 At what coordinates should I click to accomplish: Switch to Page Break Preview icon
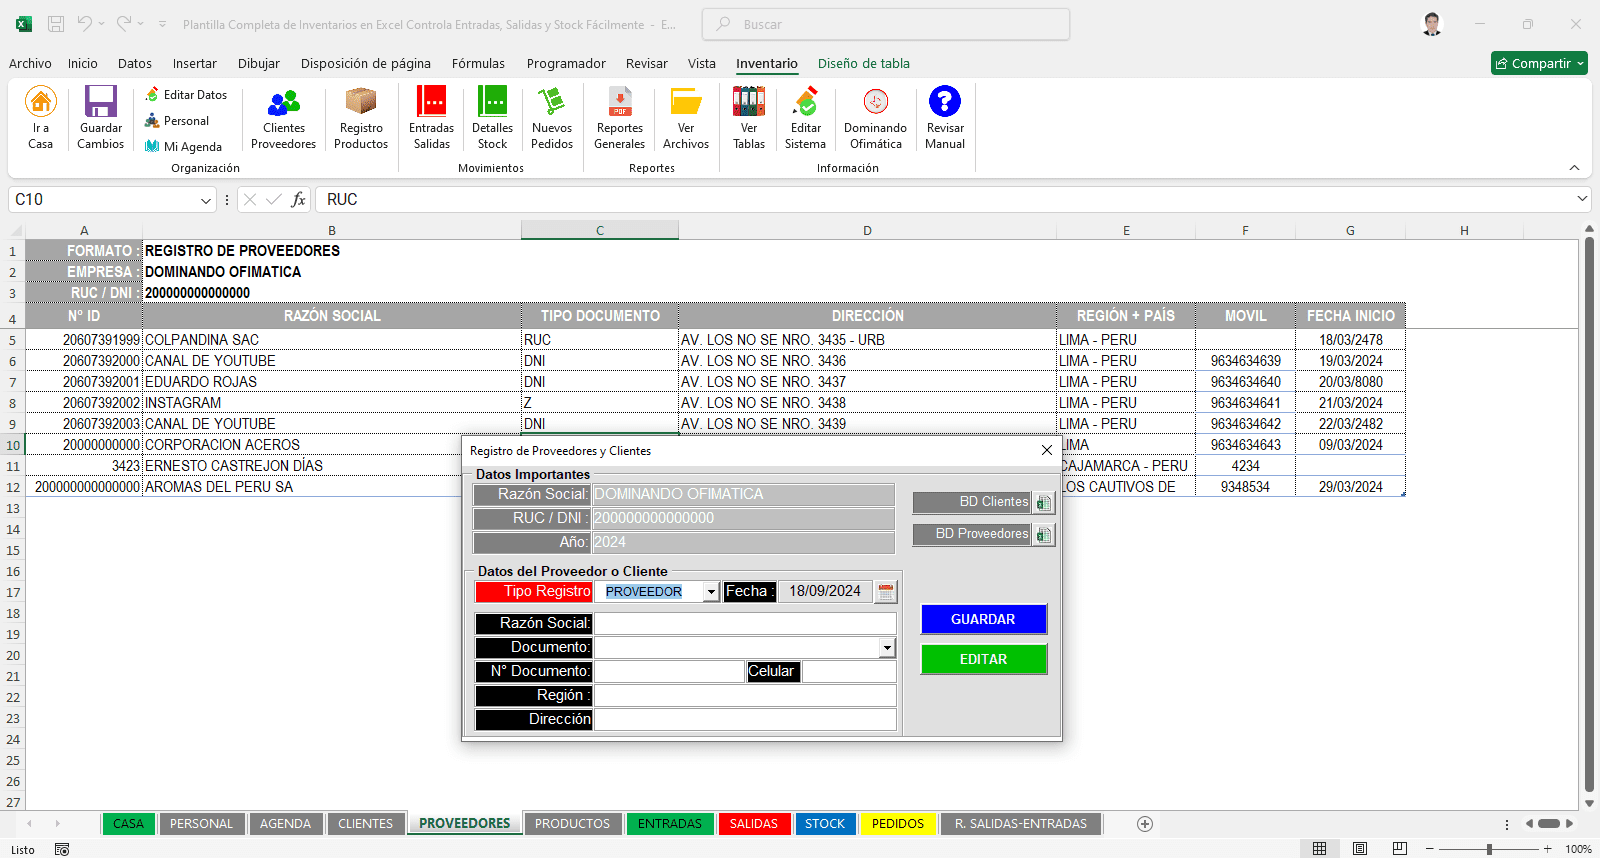(x=1400, y=849)
